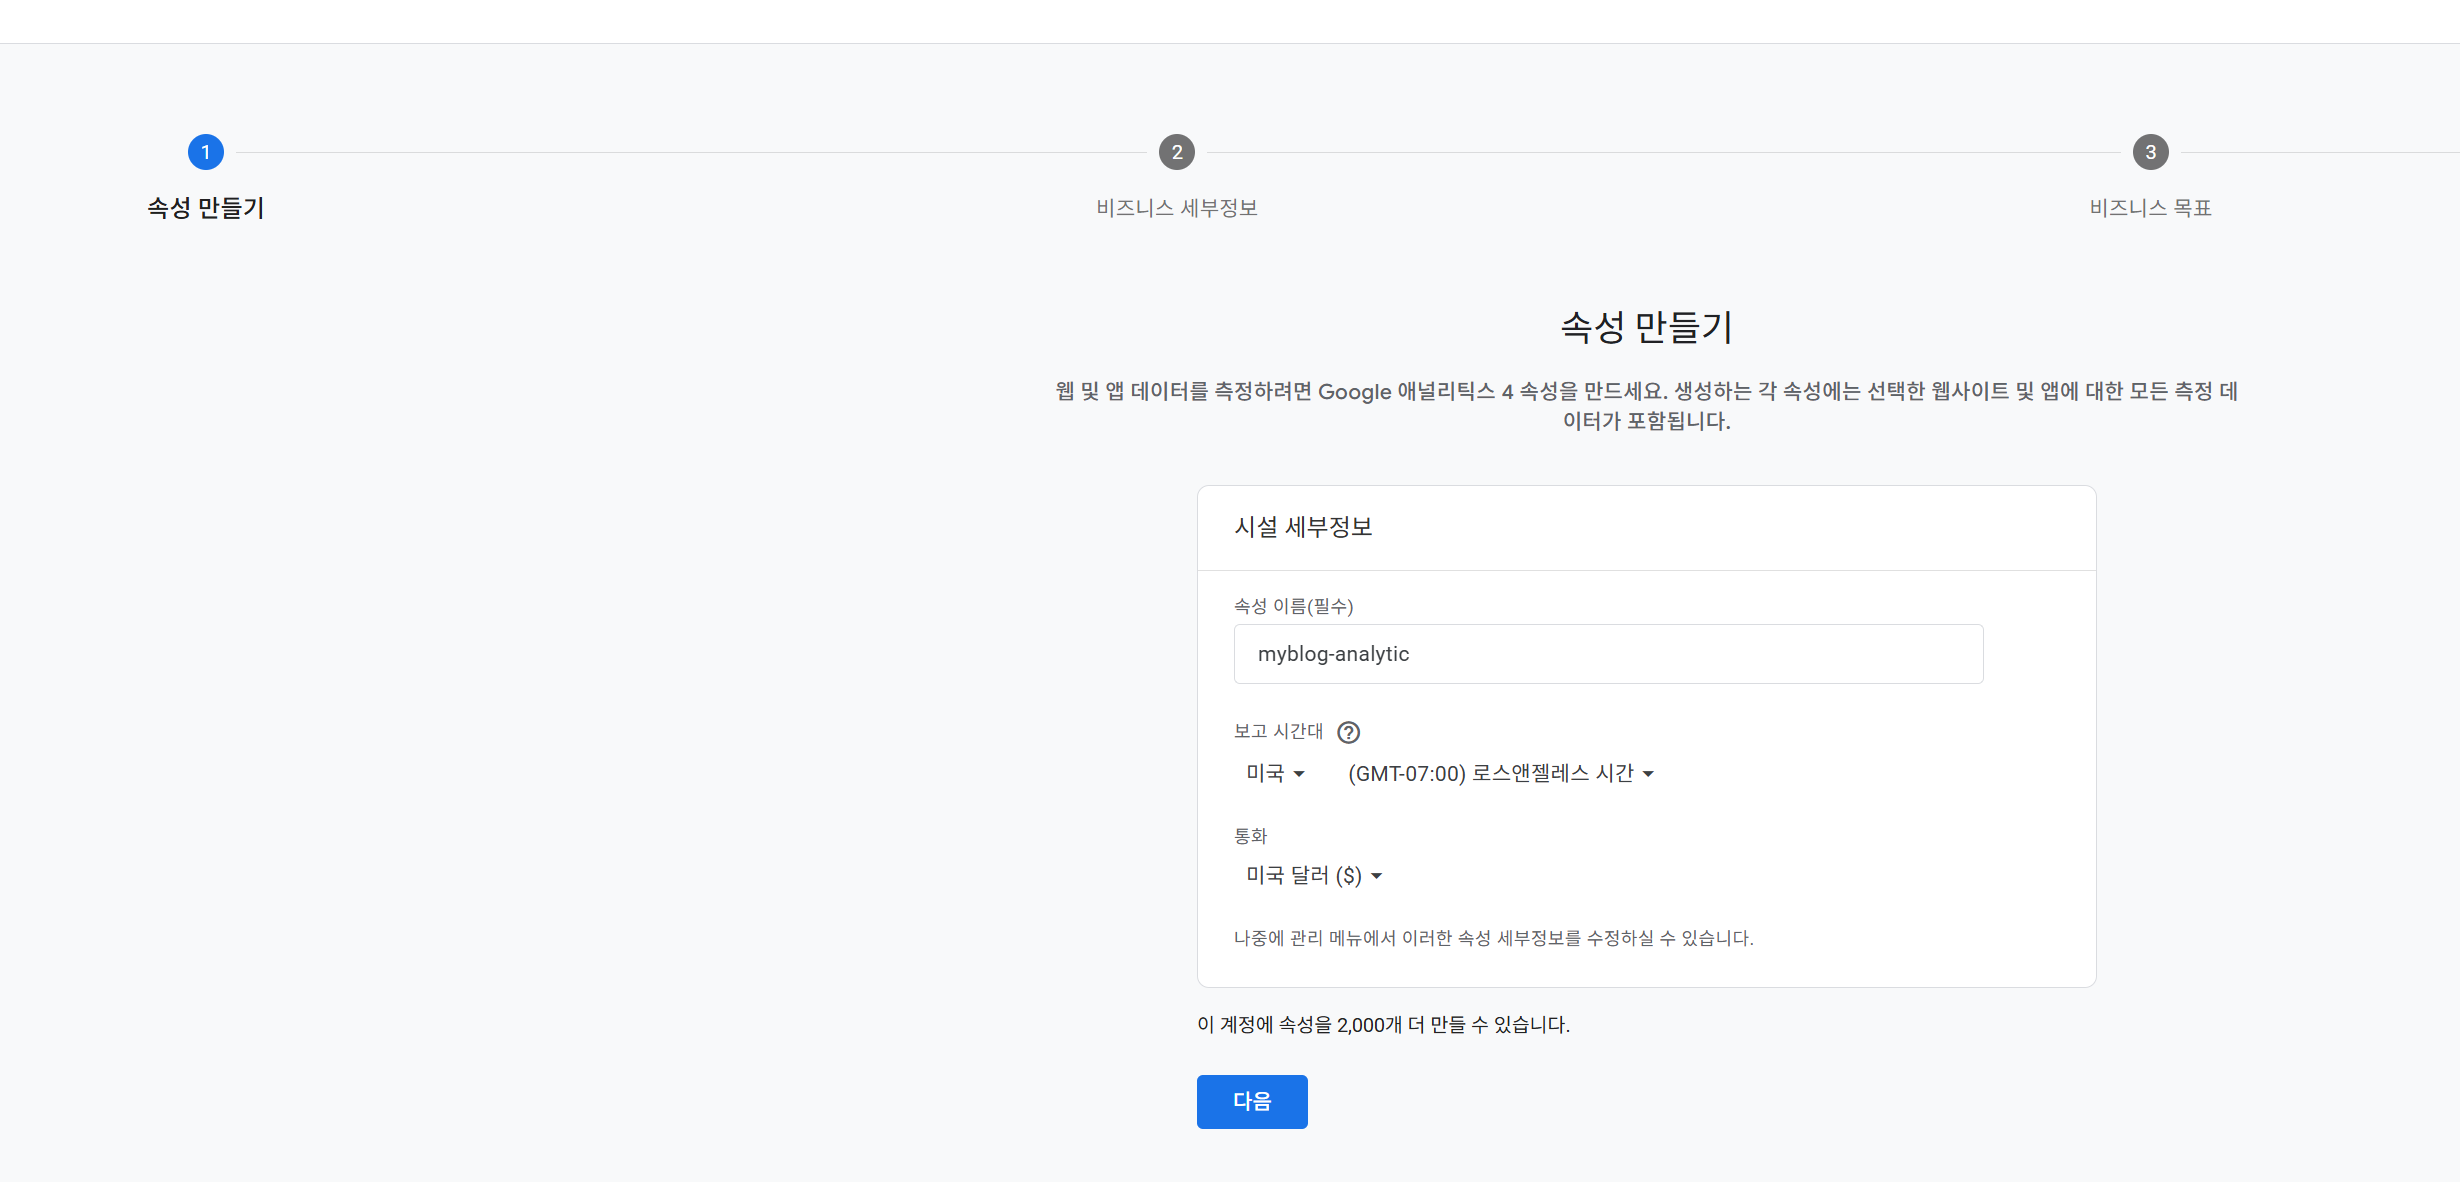Expand the (GMT-07:00) 로스앤젤레스 시간 timezone dropdown
Image resolution: width=2460 pixels, height=1182 pixels.
point(1500,773)
